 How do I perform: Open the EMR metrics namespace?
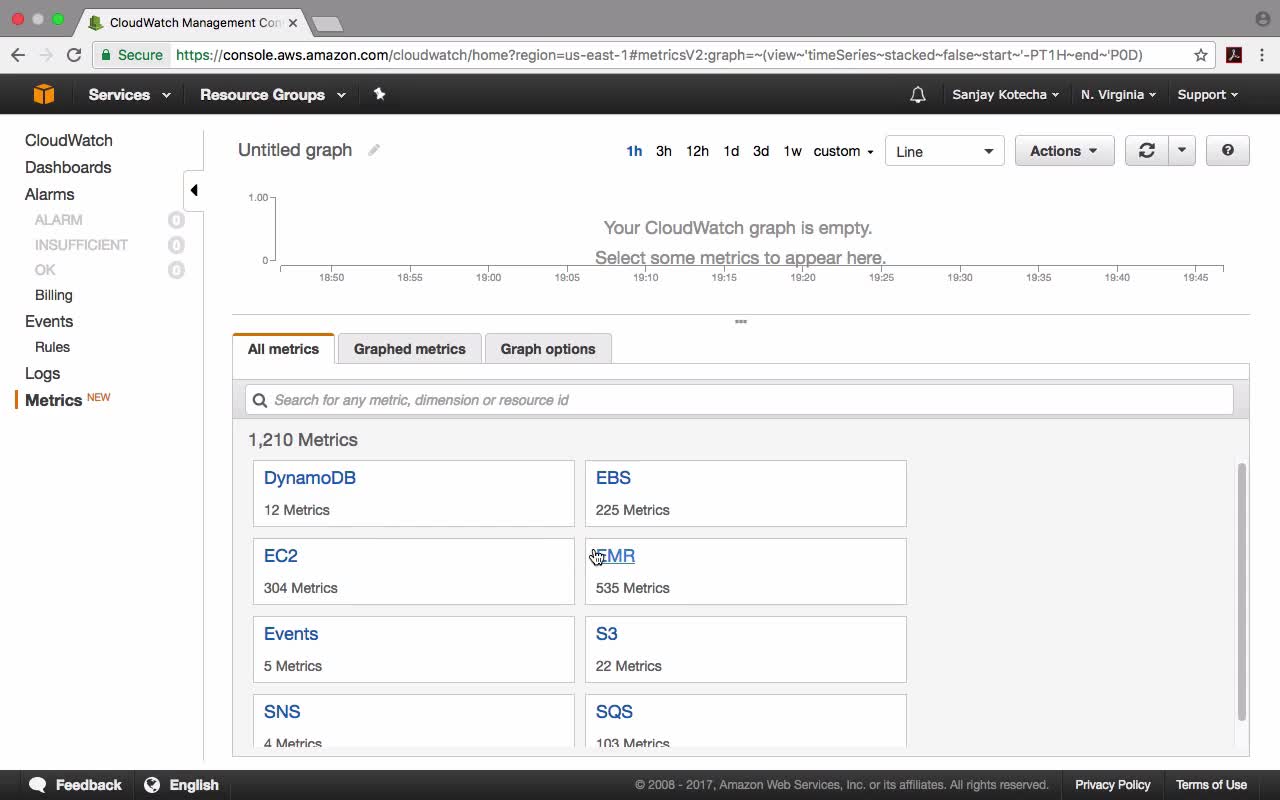tap(615, 556)
